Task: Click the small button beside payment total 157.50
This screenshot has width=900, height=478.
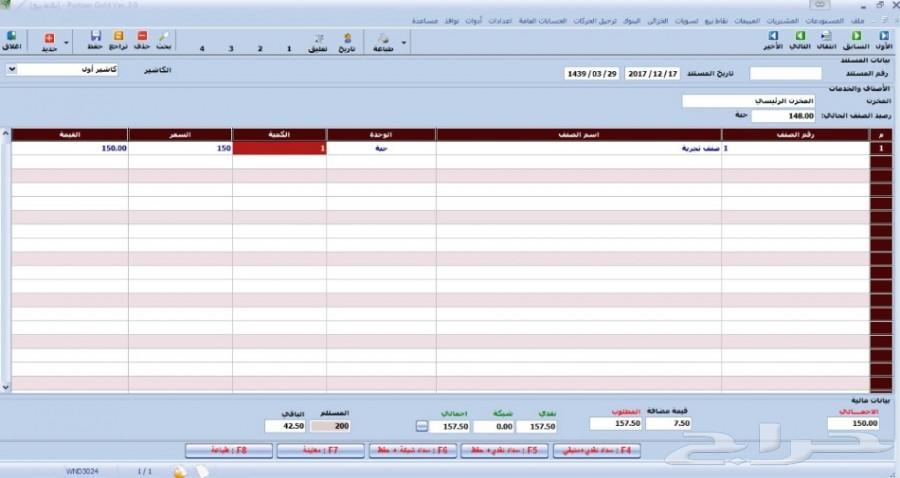Action: pos(422,426)
